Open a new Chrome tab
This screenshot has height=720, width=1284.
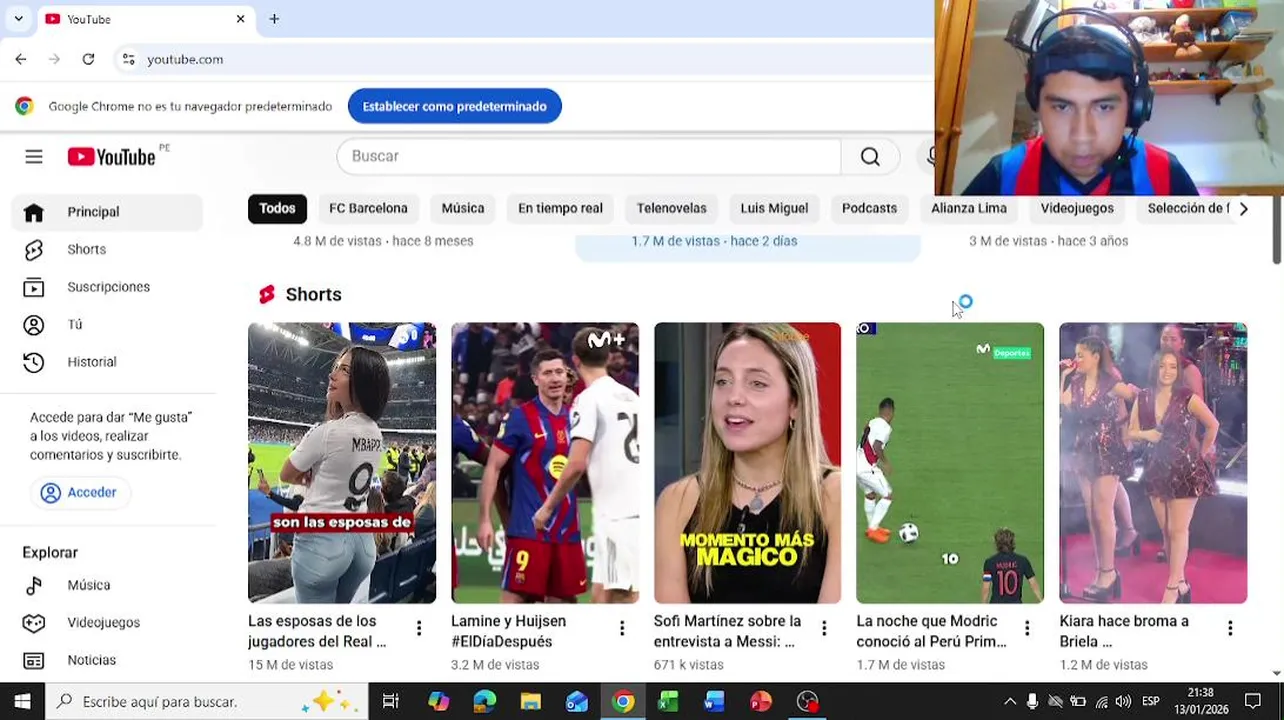click(x=274, y=19)
